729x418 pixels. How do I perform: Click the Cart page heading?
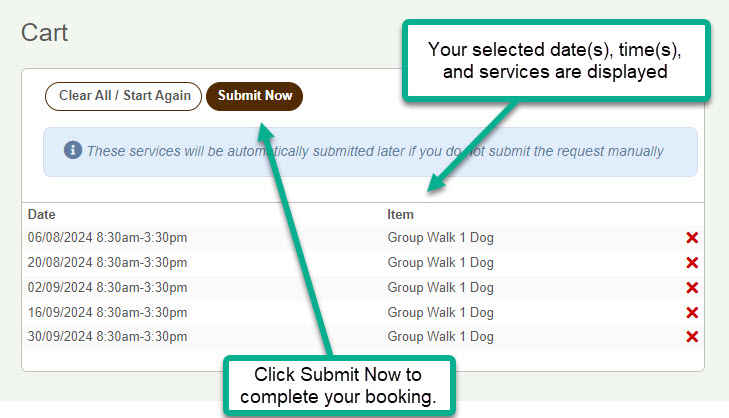(x=45, y=33)
